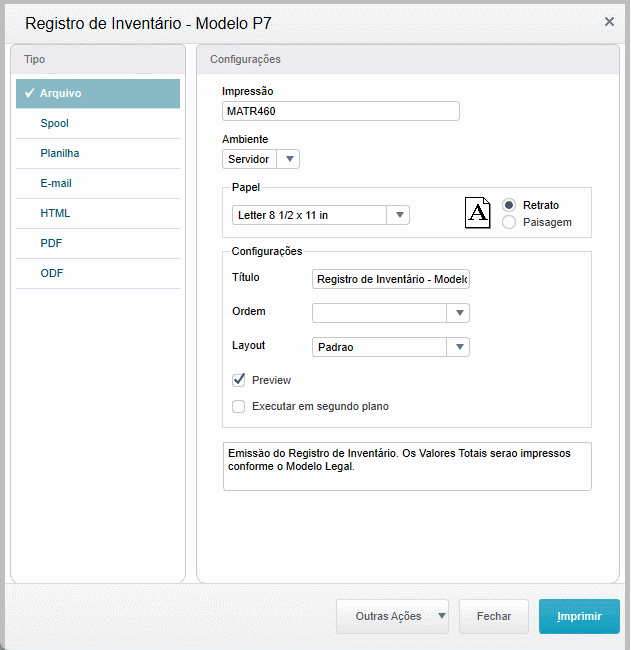Click the dialog title Registro de Inventário
The height and width of the screenshot is (650, 631).
pos(148,23)
